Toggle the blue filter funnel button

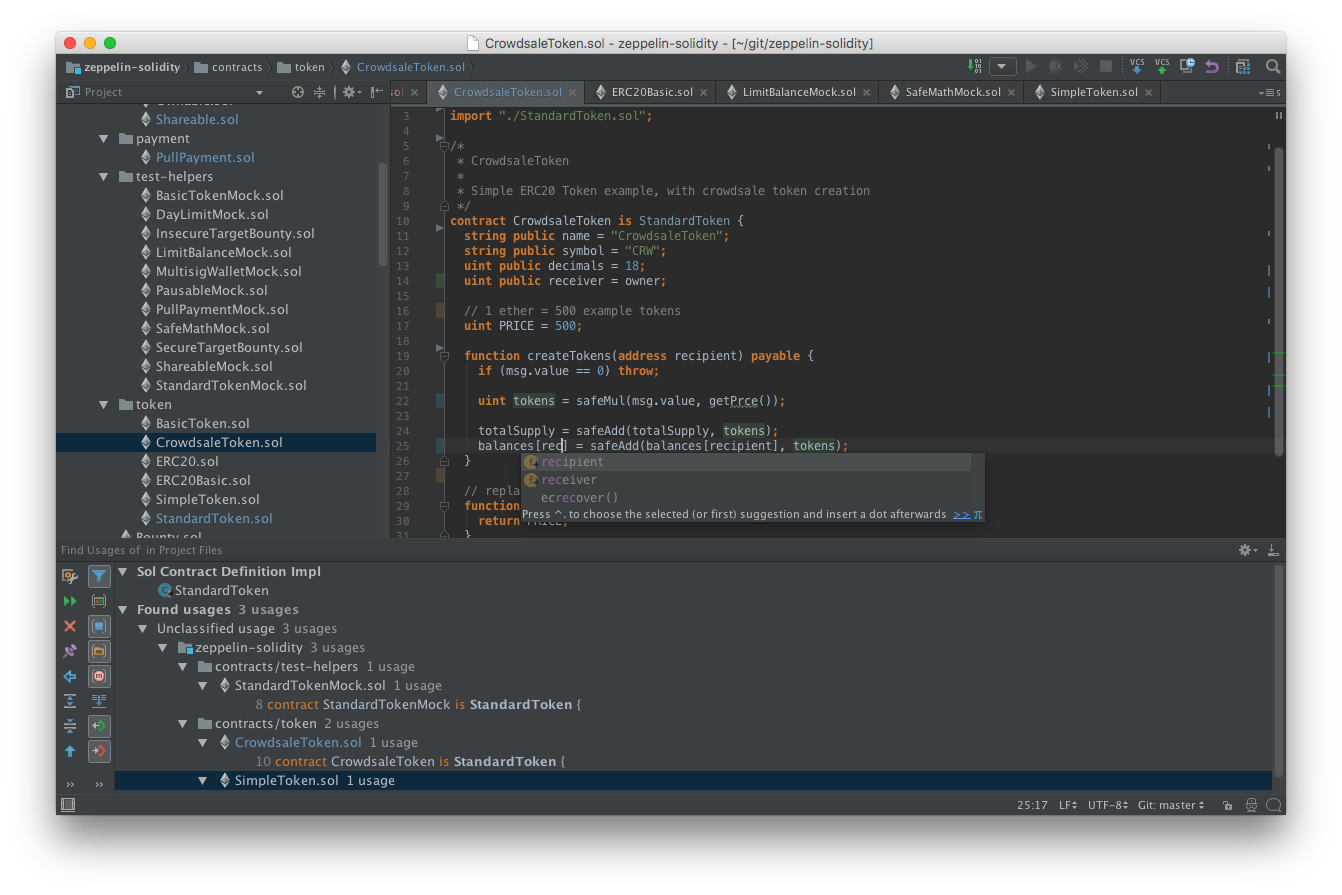(99, 576)
